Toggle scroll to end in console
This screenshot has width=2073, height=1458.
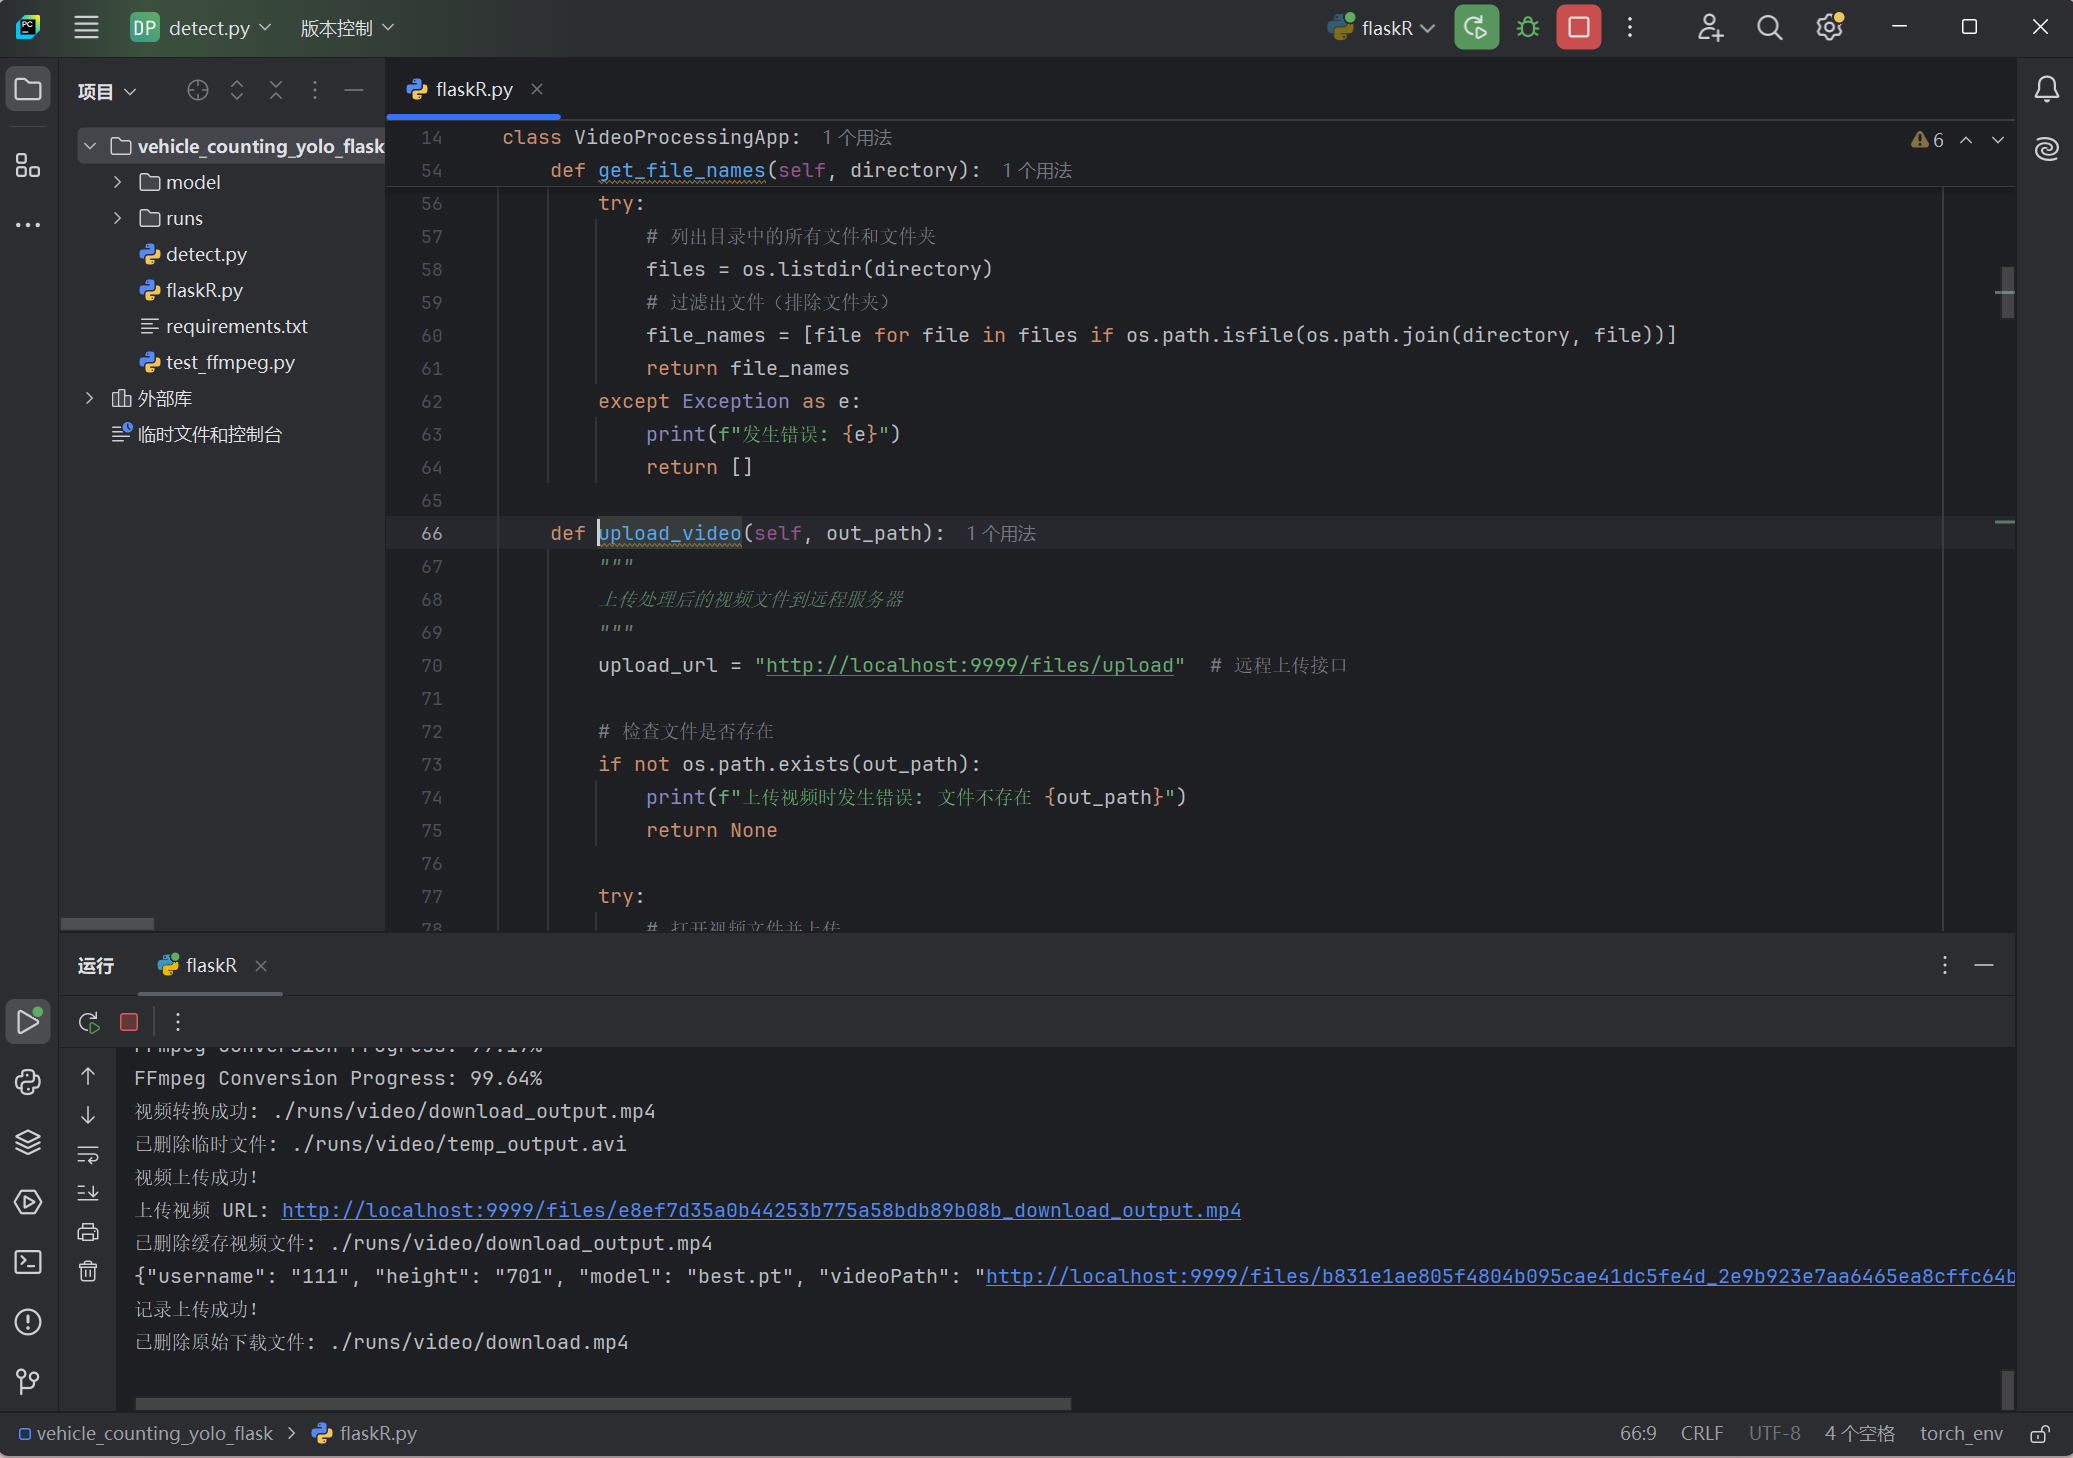(x=88, y=1193)
